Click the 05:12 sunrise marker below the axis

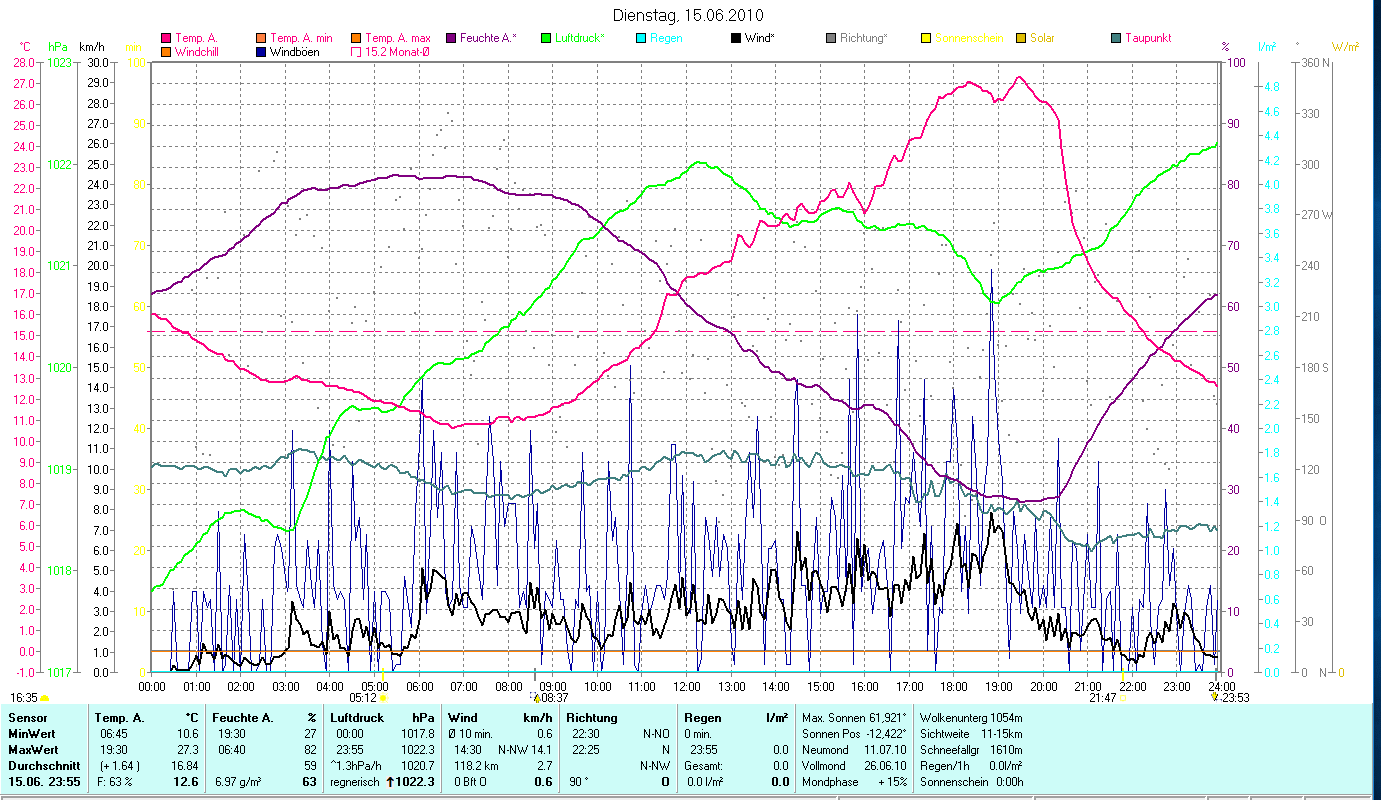[362, 698]
